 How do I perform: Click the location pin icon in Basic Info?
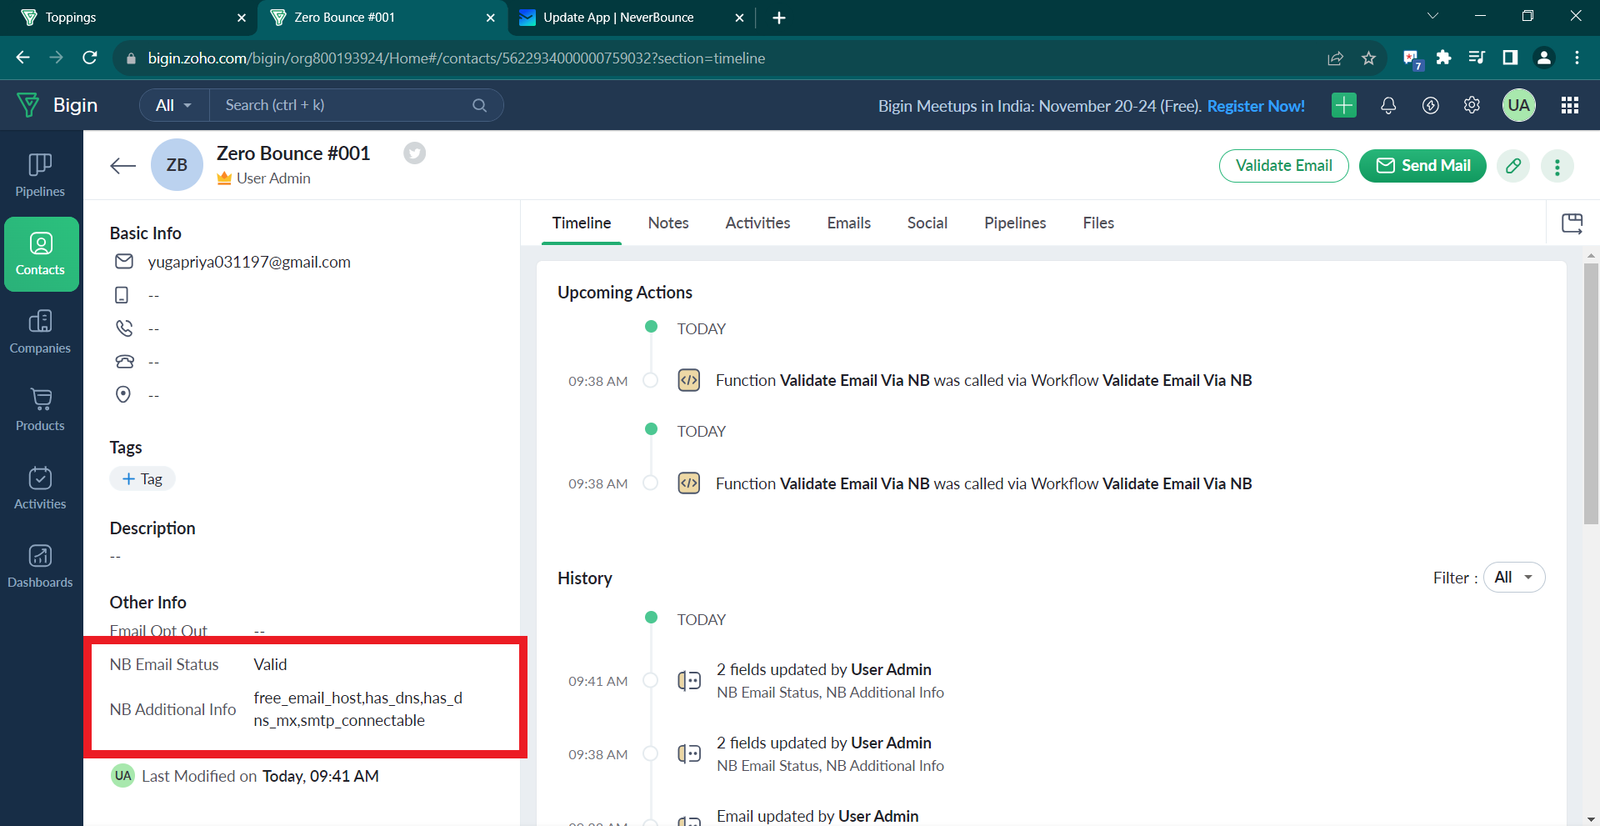[x=123, y=394]
